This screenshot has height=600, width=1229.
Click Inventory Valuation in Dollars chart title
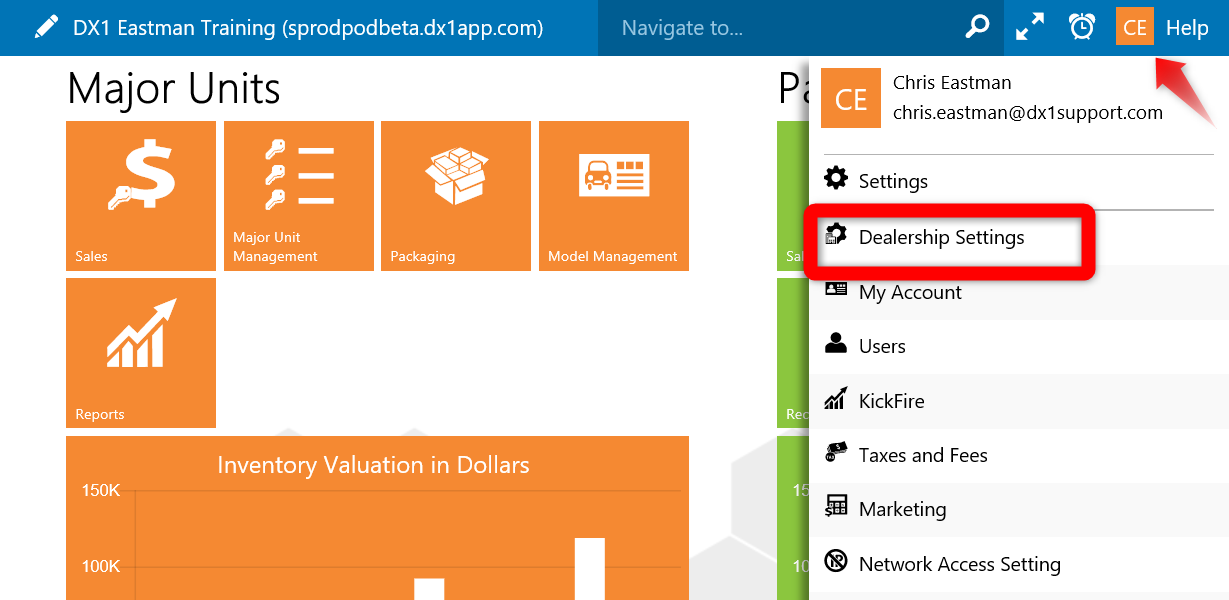[x=373, y=465]
